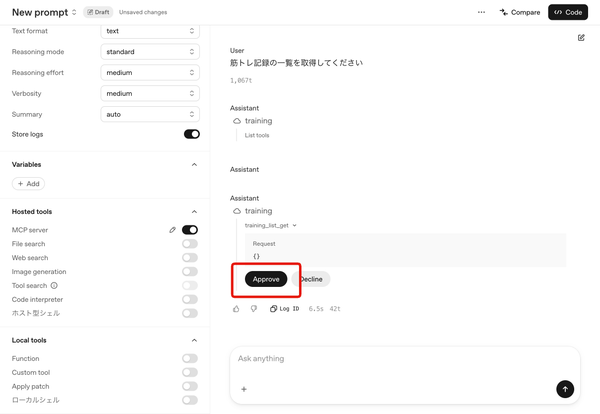600x414 pixels.
Task: Click the Compare button
Action: pyautogui.click(x=520, y=12)
